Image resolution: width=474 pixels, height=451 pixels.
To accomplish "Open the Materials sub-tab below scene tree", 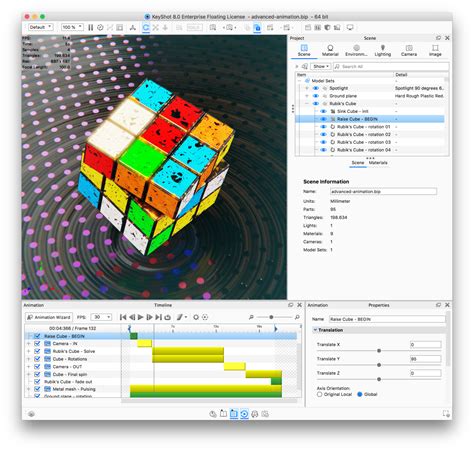I will (x=378, y=163).
